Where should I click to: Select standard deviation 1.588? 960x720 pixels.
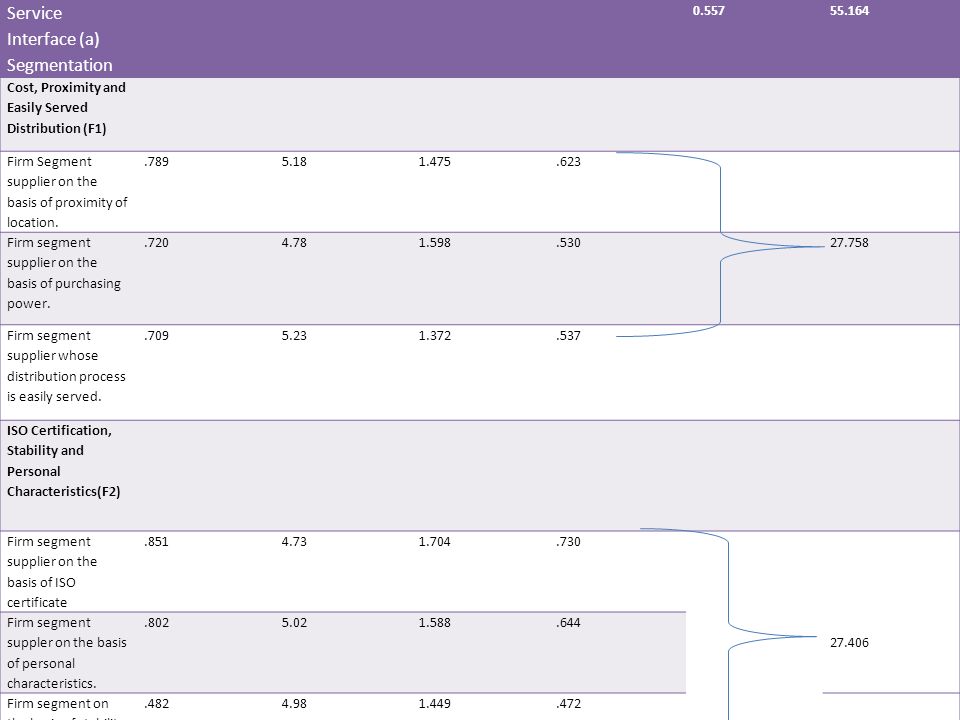pyautogui.click(x=435, y=623)
